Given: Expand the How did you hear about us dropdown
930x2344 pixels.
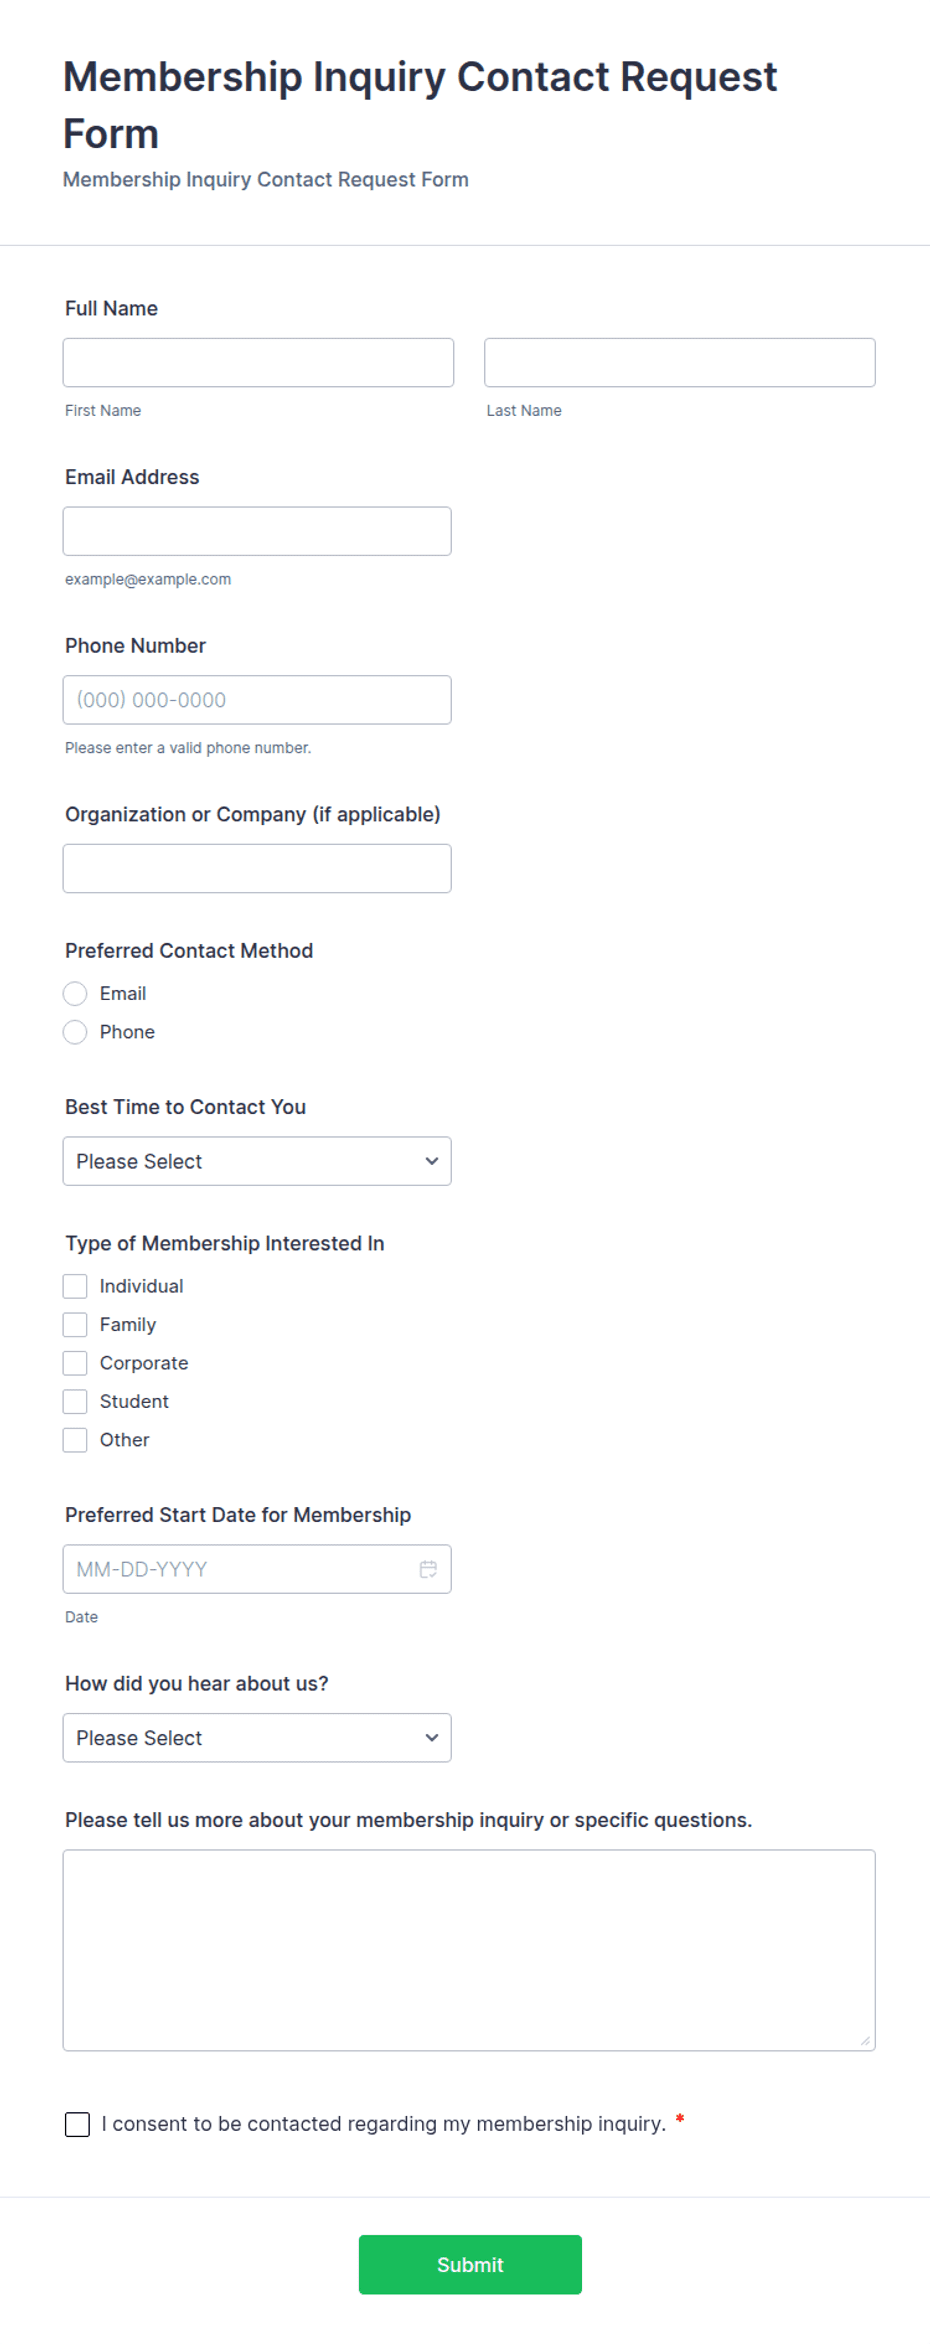Looking at the screenshot, I should 257,1738.
